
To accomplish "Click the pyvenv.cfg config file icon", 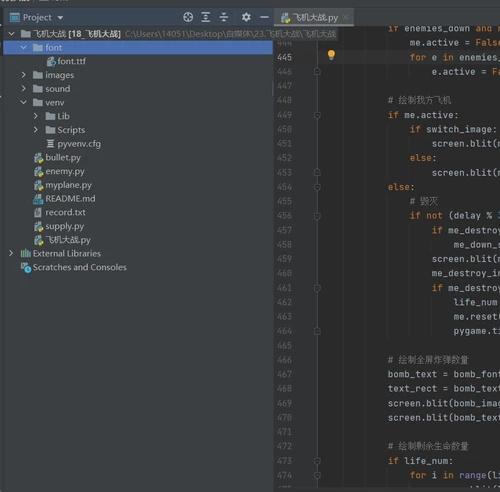I will pyautogui.click(x=50, y=144).
